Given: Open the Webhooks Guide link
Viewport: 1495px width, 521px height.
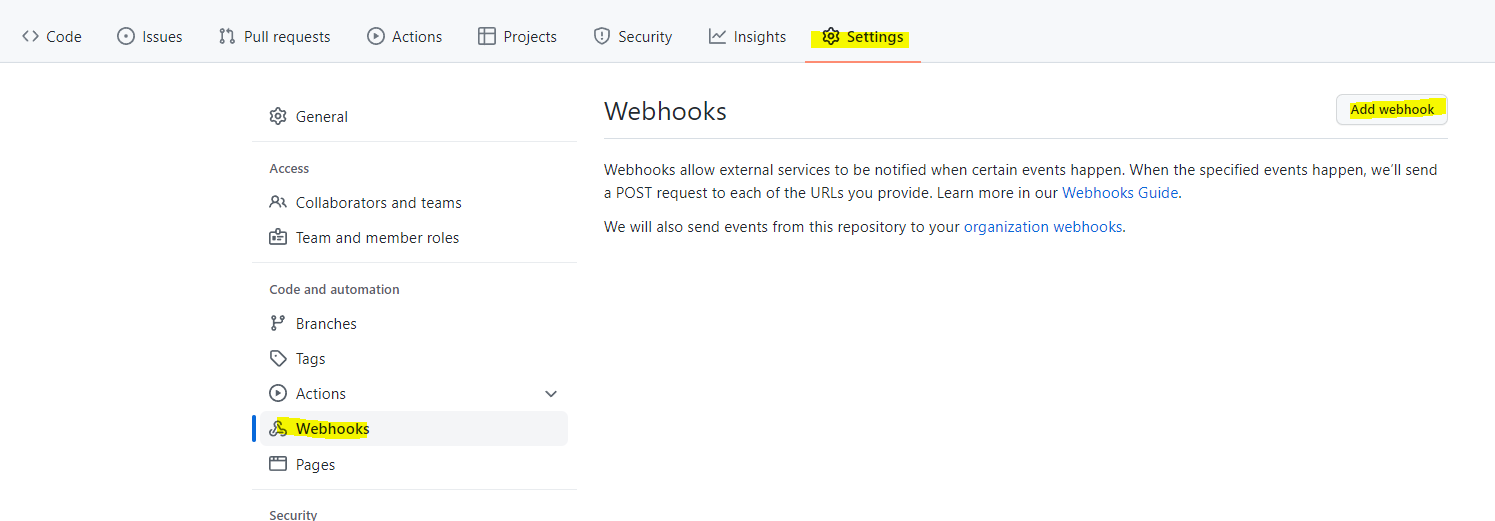Looking at the screenshot, I should 1120,193.
